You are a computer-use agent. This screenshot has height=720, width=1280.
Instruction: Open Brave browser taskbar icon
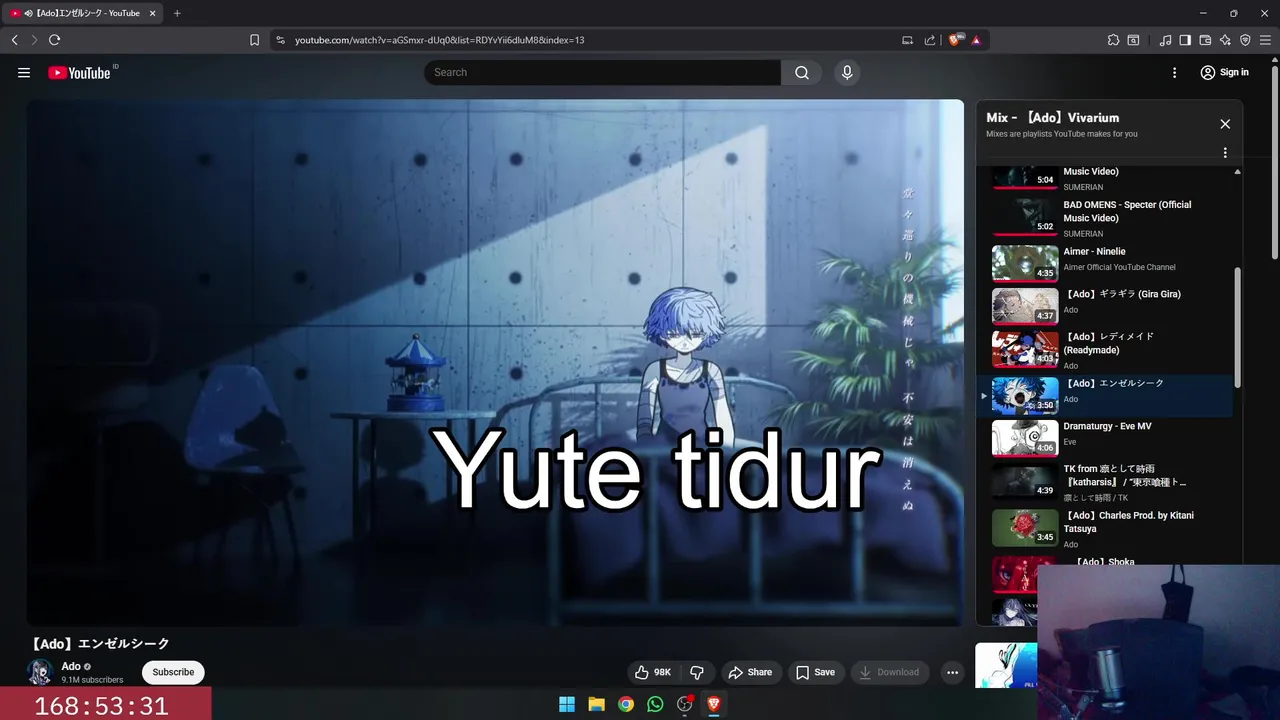click(714, 704)
